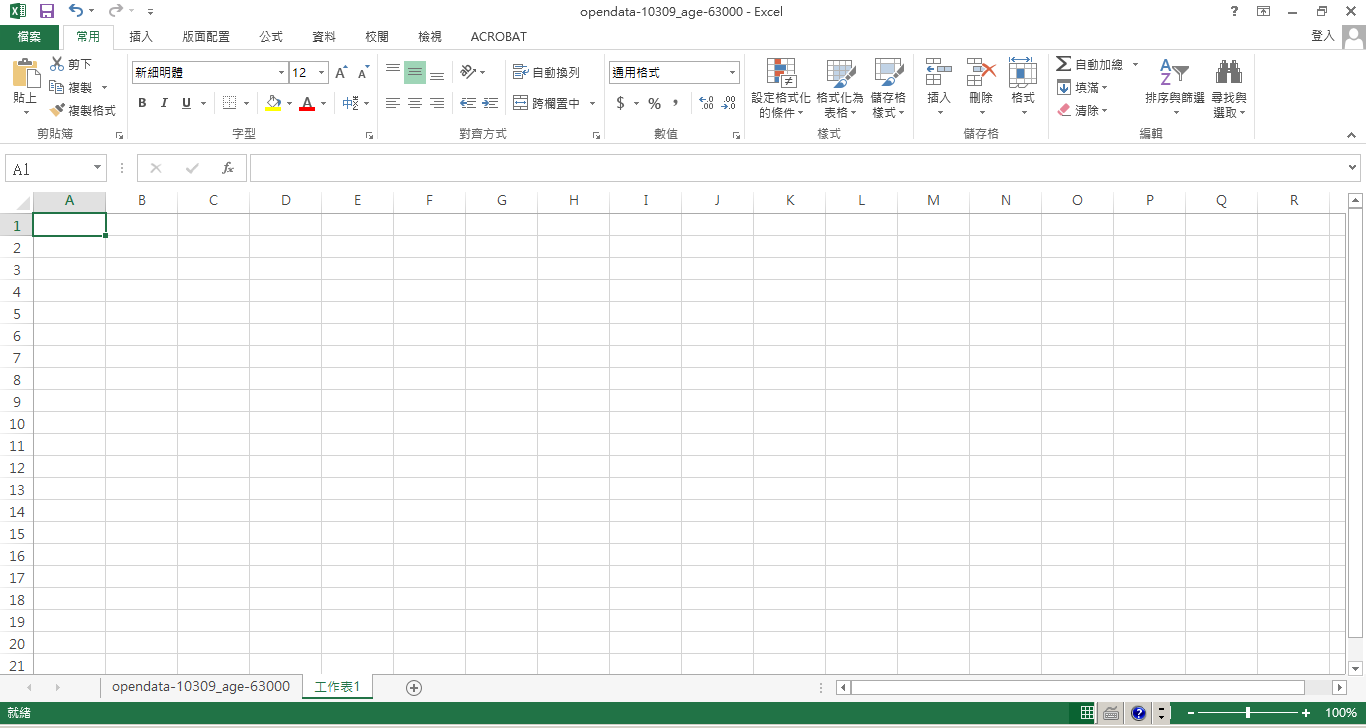The image size is (1366, 728).
Task: Toggle Wrap Text (自動換列)
Action: point(546,73)
